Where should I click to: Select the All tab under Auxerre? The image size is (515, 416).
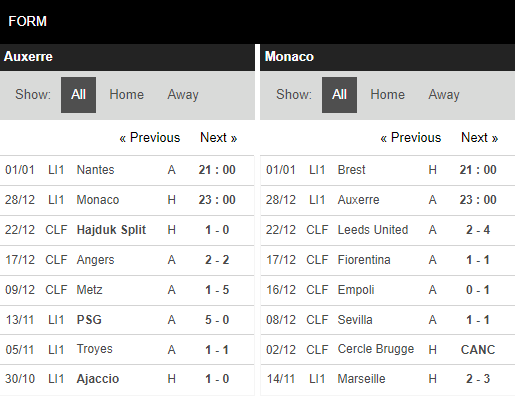(x=78, y=95)
